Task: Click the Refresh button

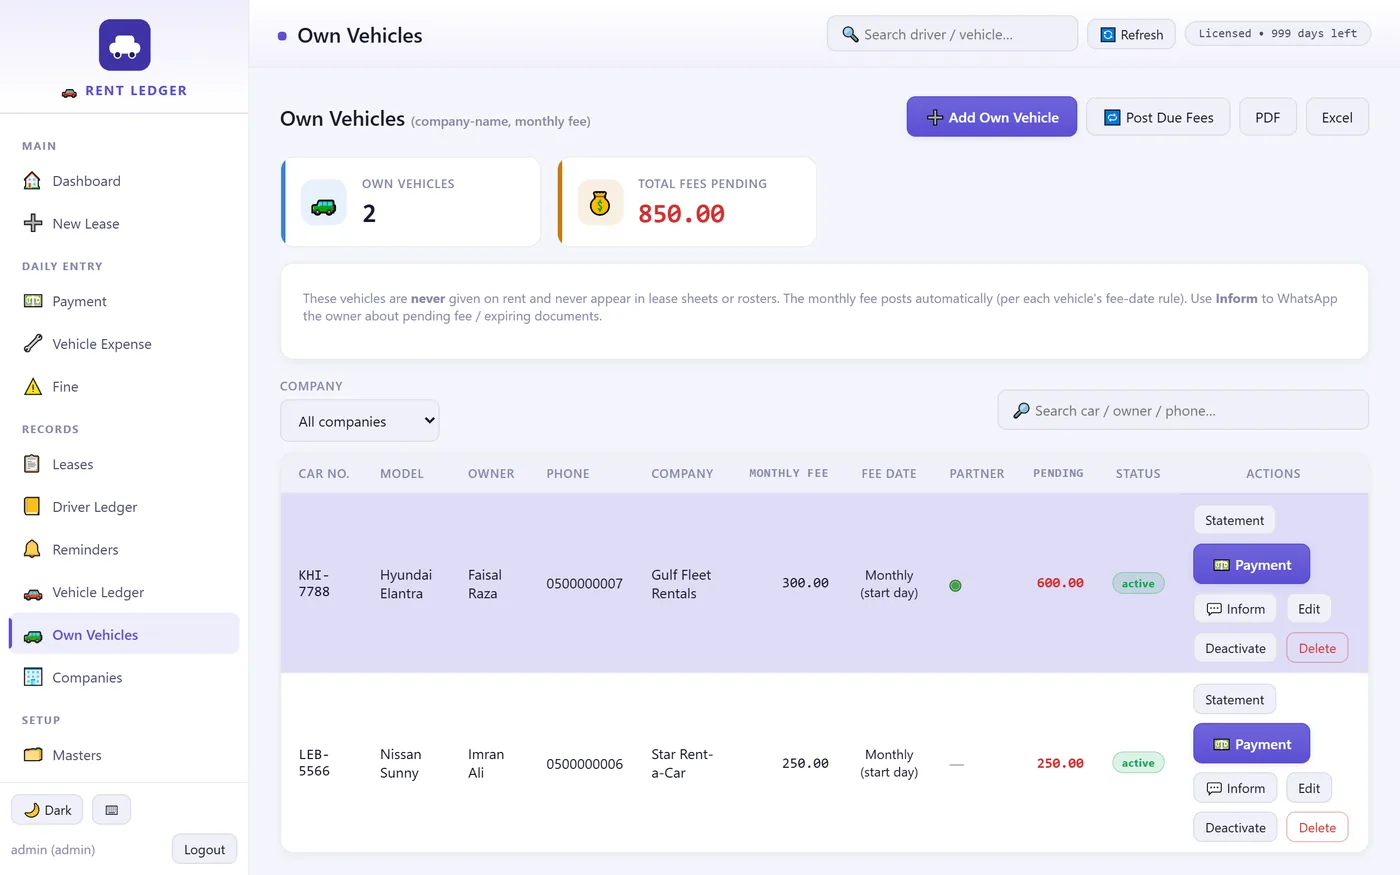Action: [x=1132, y=34]
